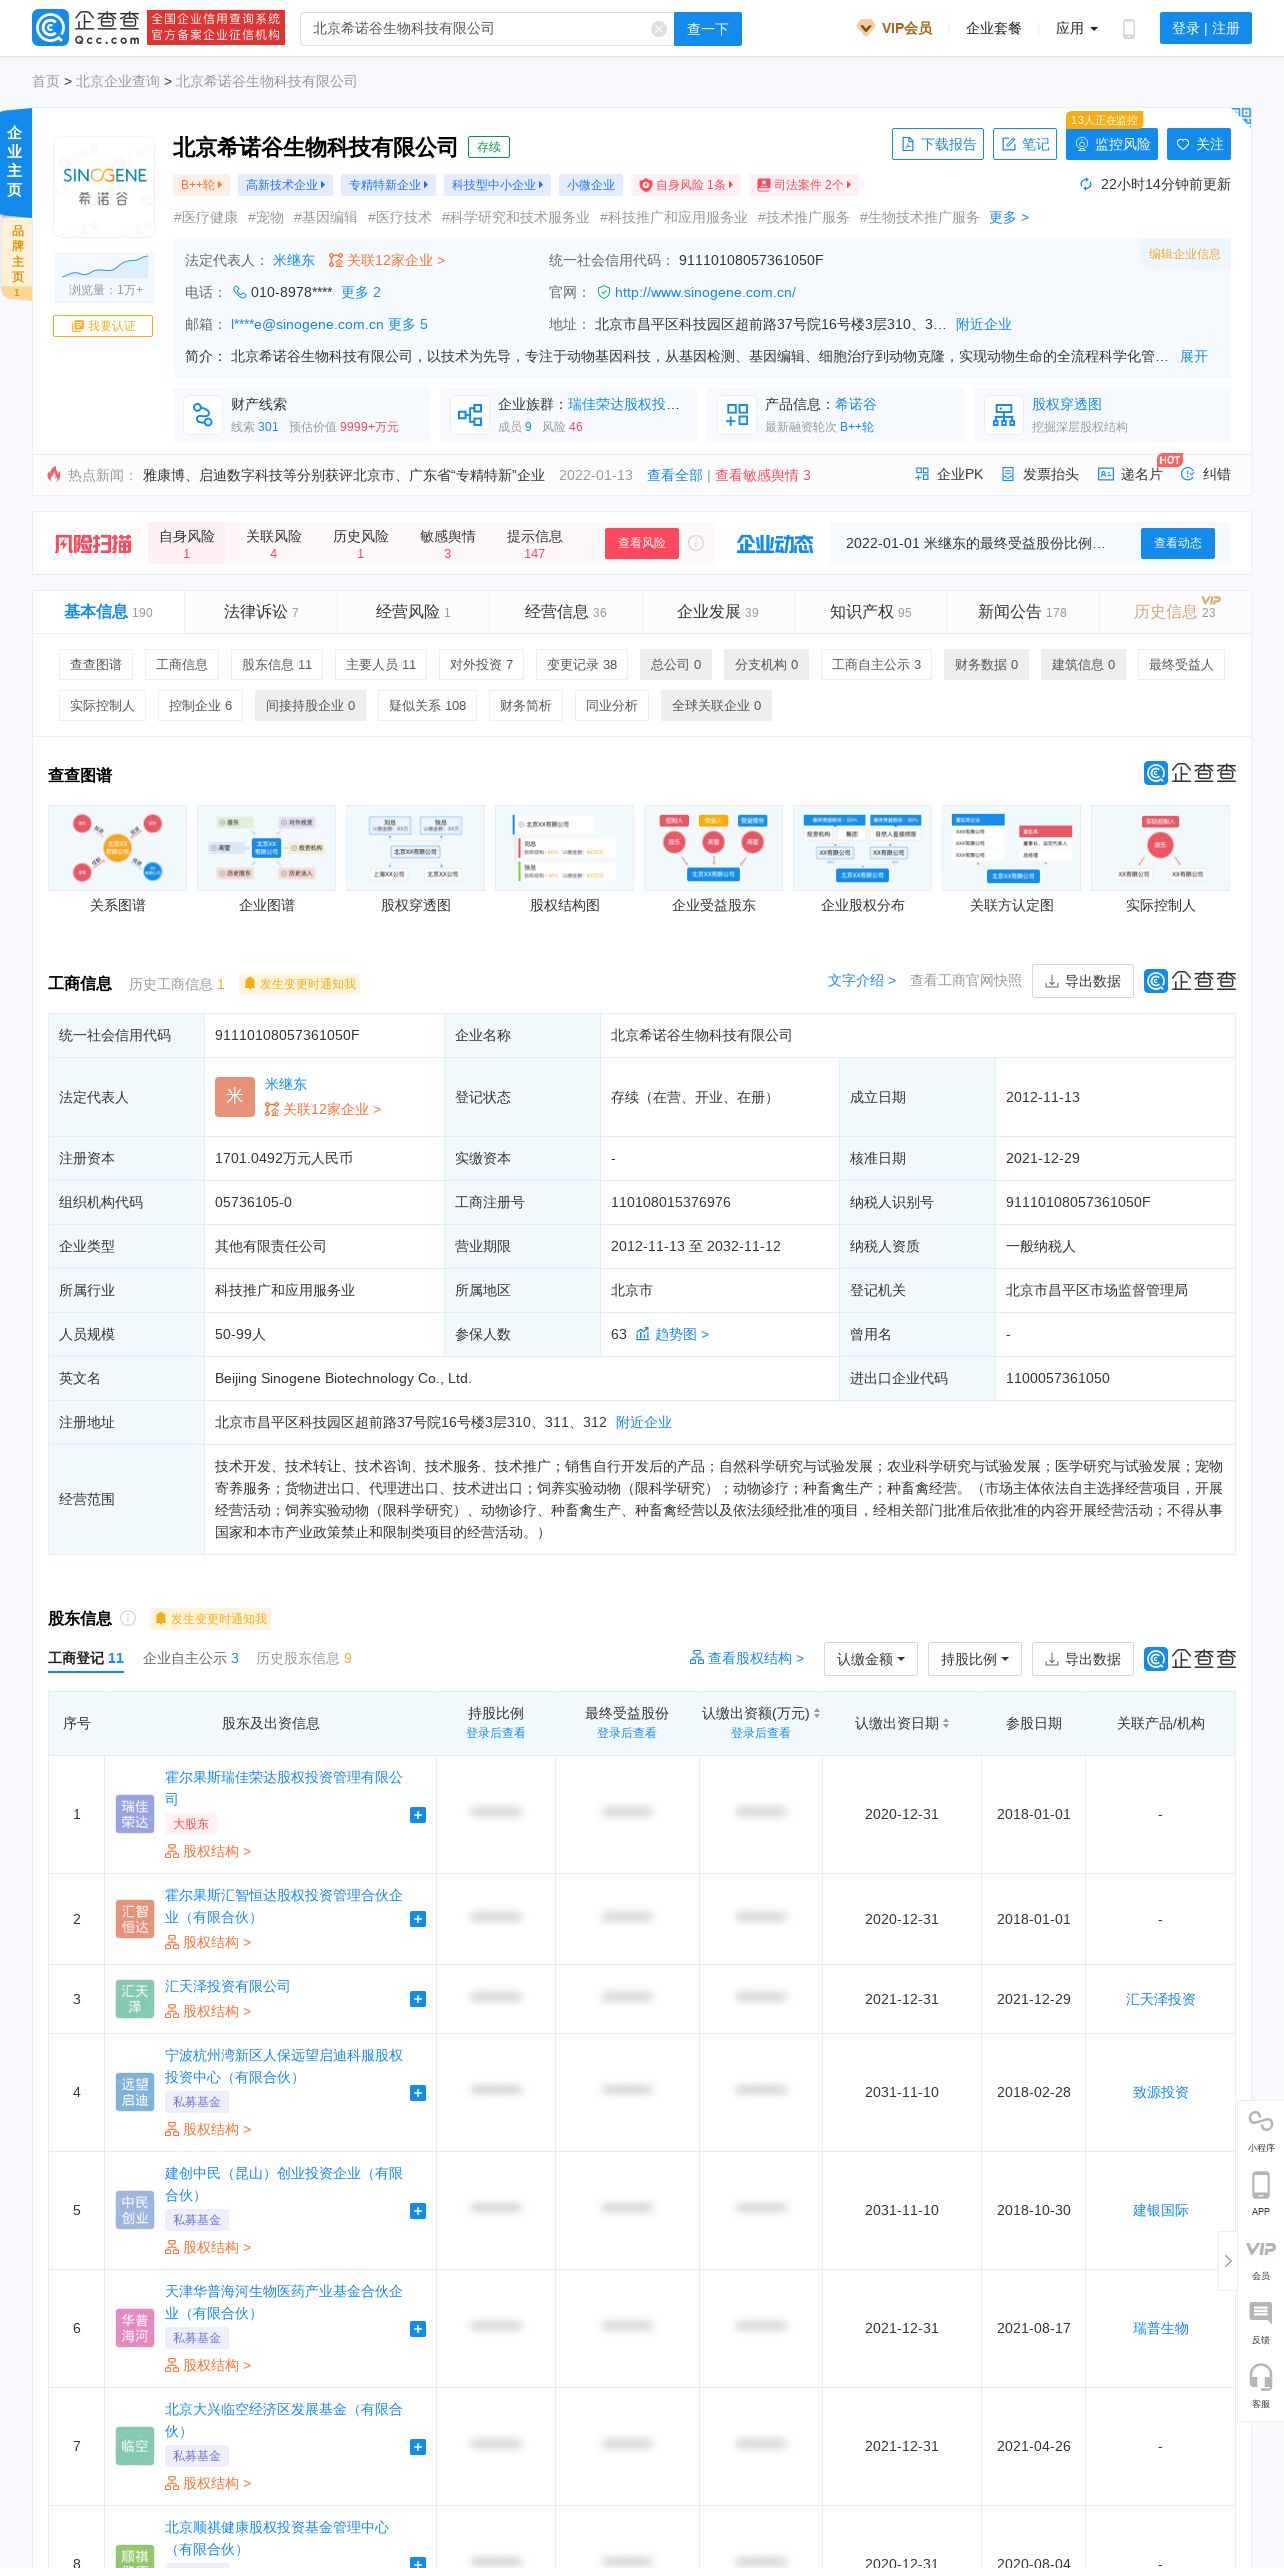1284x2568 pixels.
Task: Open the 客服 headset side icon
Action: (1261, 2386)
